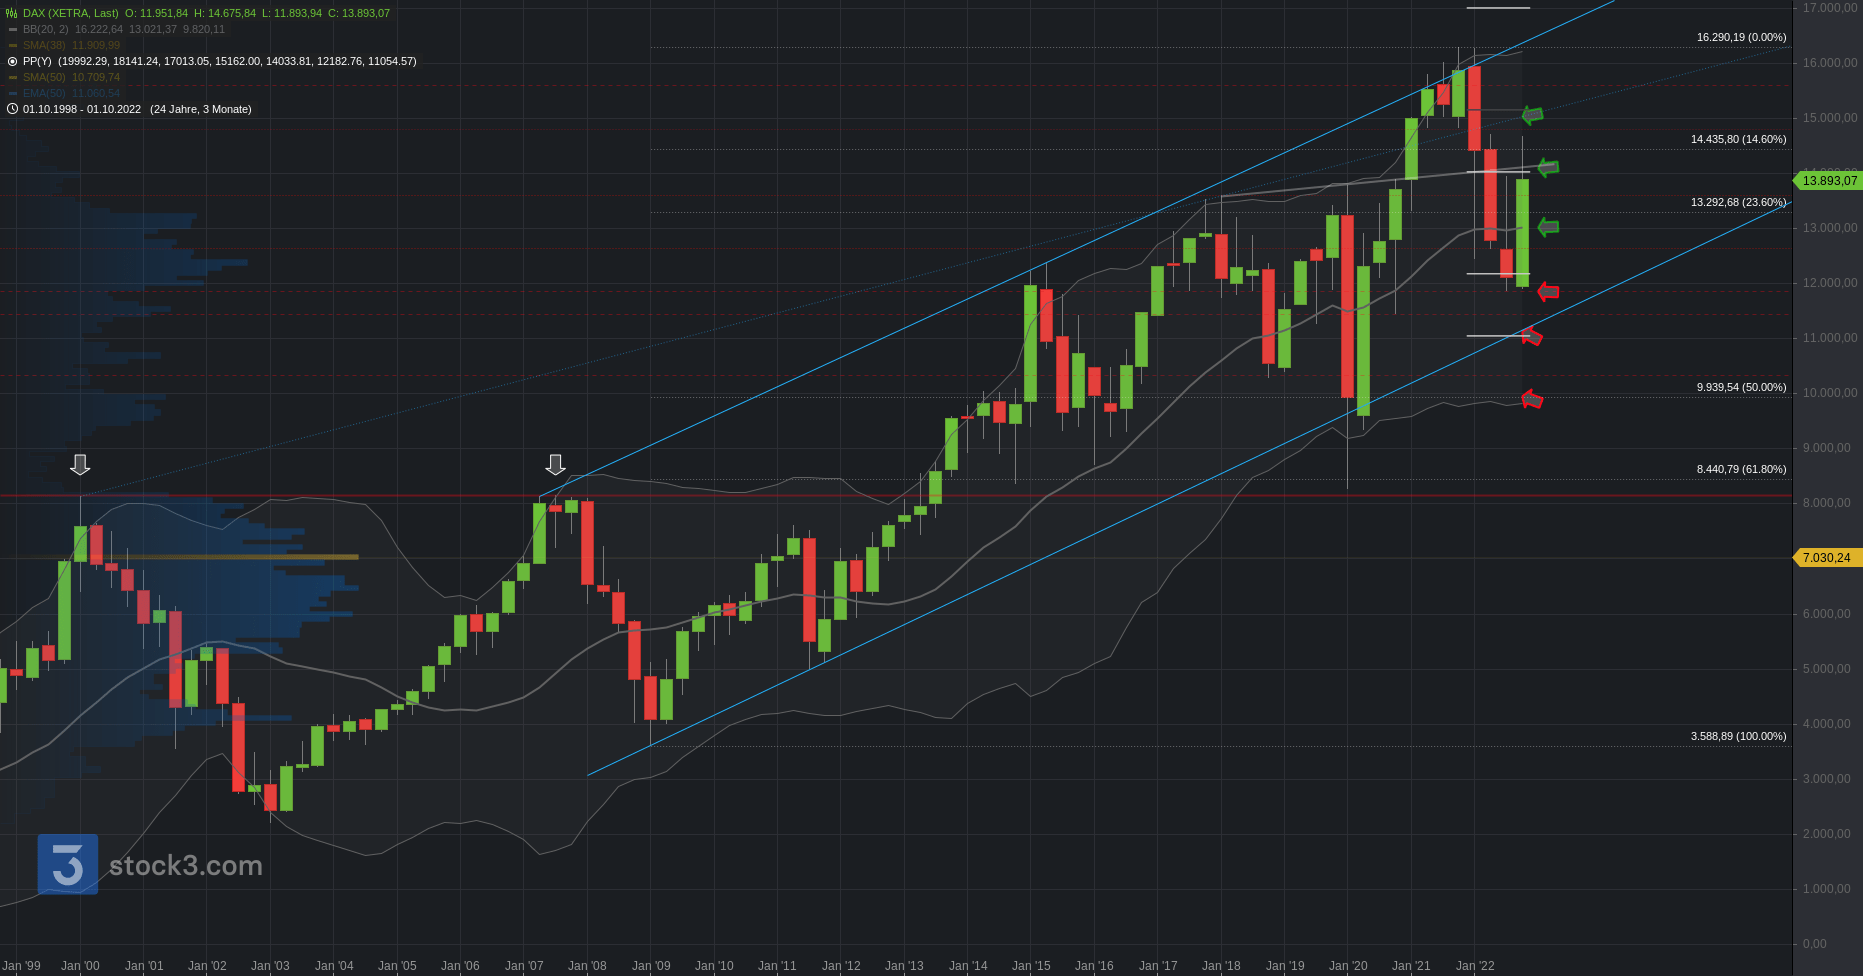Click the DAX chart-type candlestick icon
The image size is (1863, 976).
tap(12, 13)
